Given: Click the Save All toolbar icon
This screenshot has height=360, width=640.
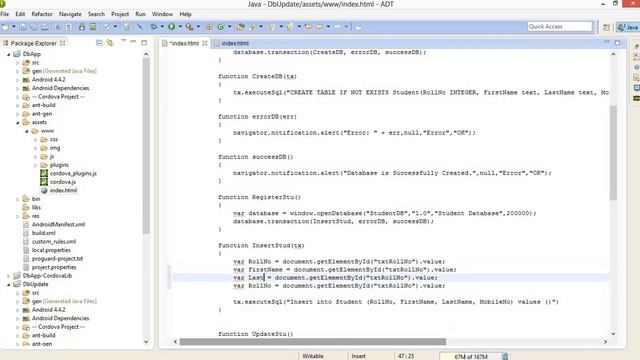Looking at the screenshot, I should 34,27.
